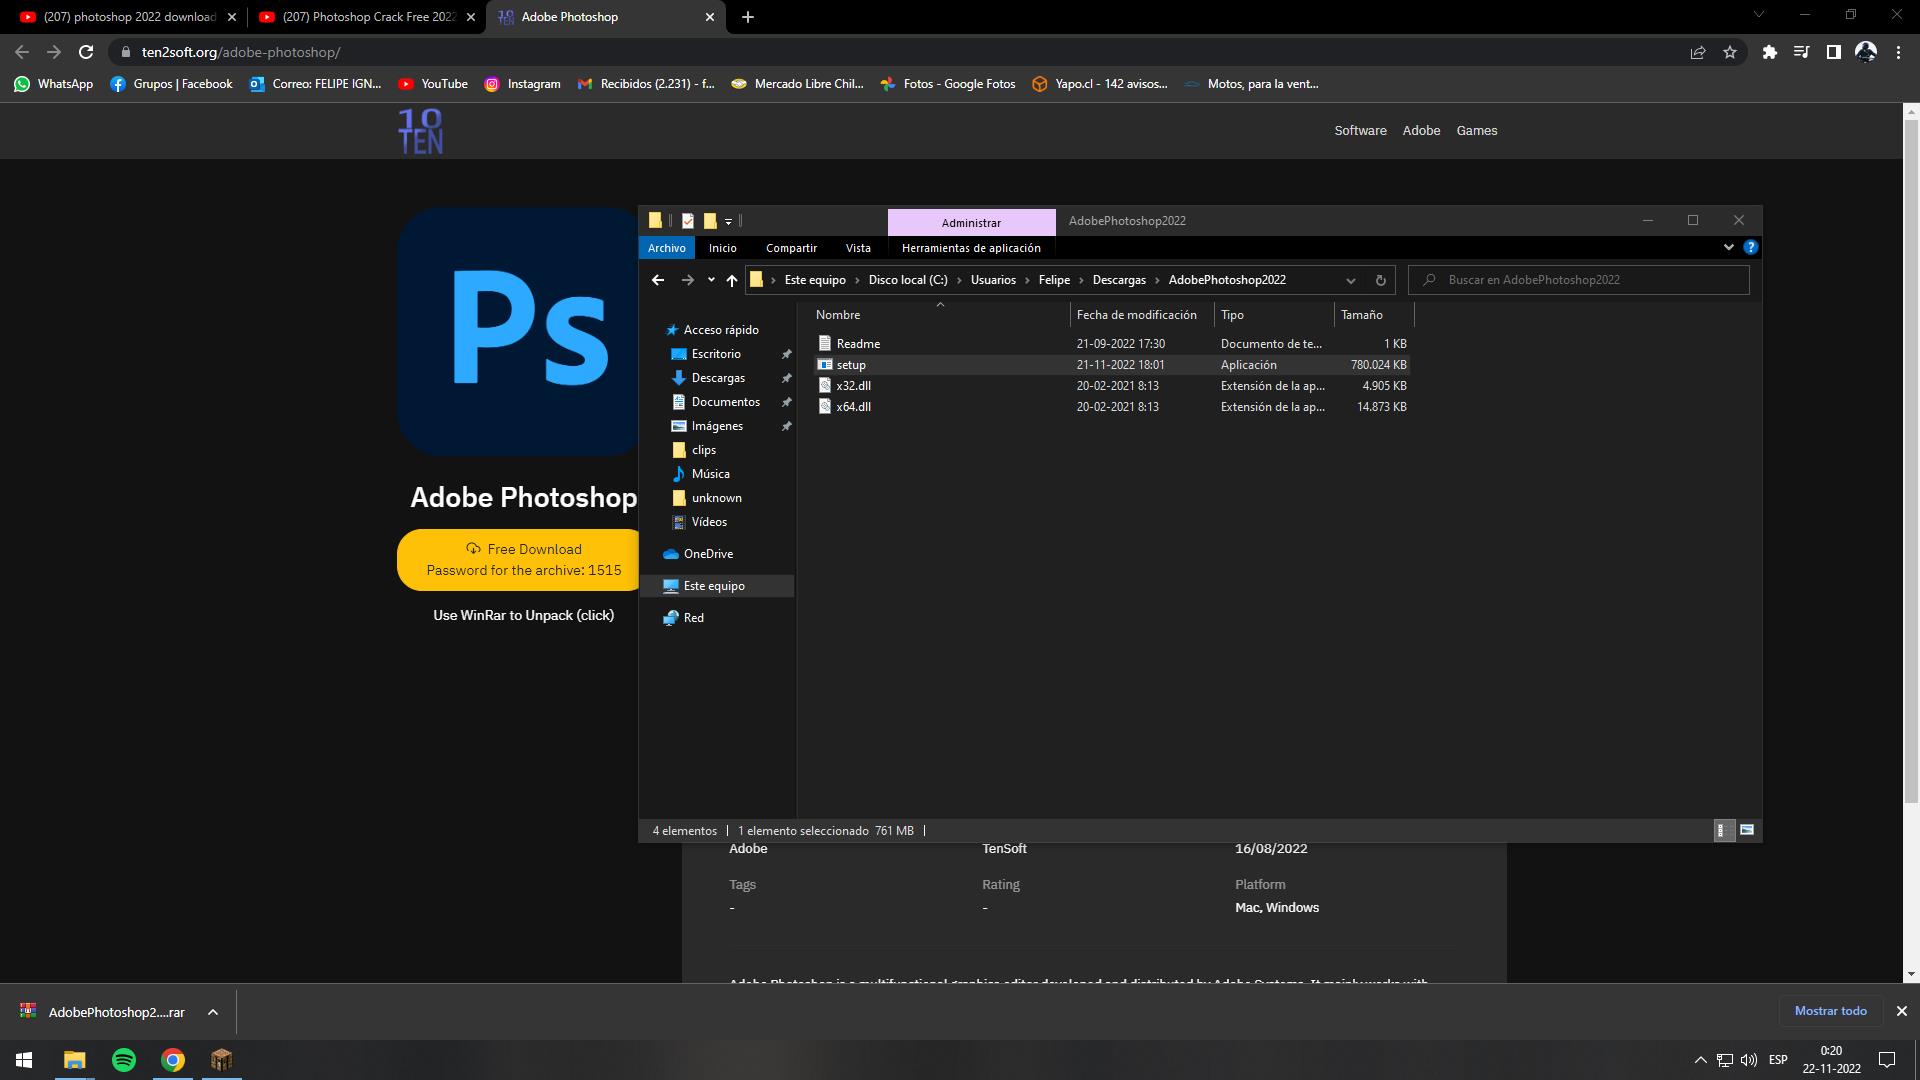Open address bar history dropdown

tap(1350, 280)
